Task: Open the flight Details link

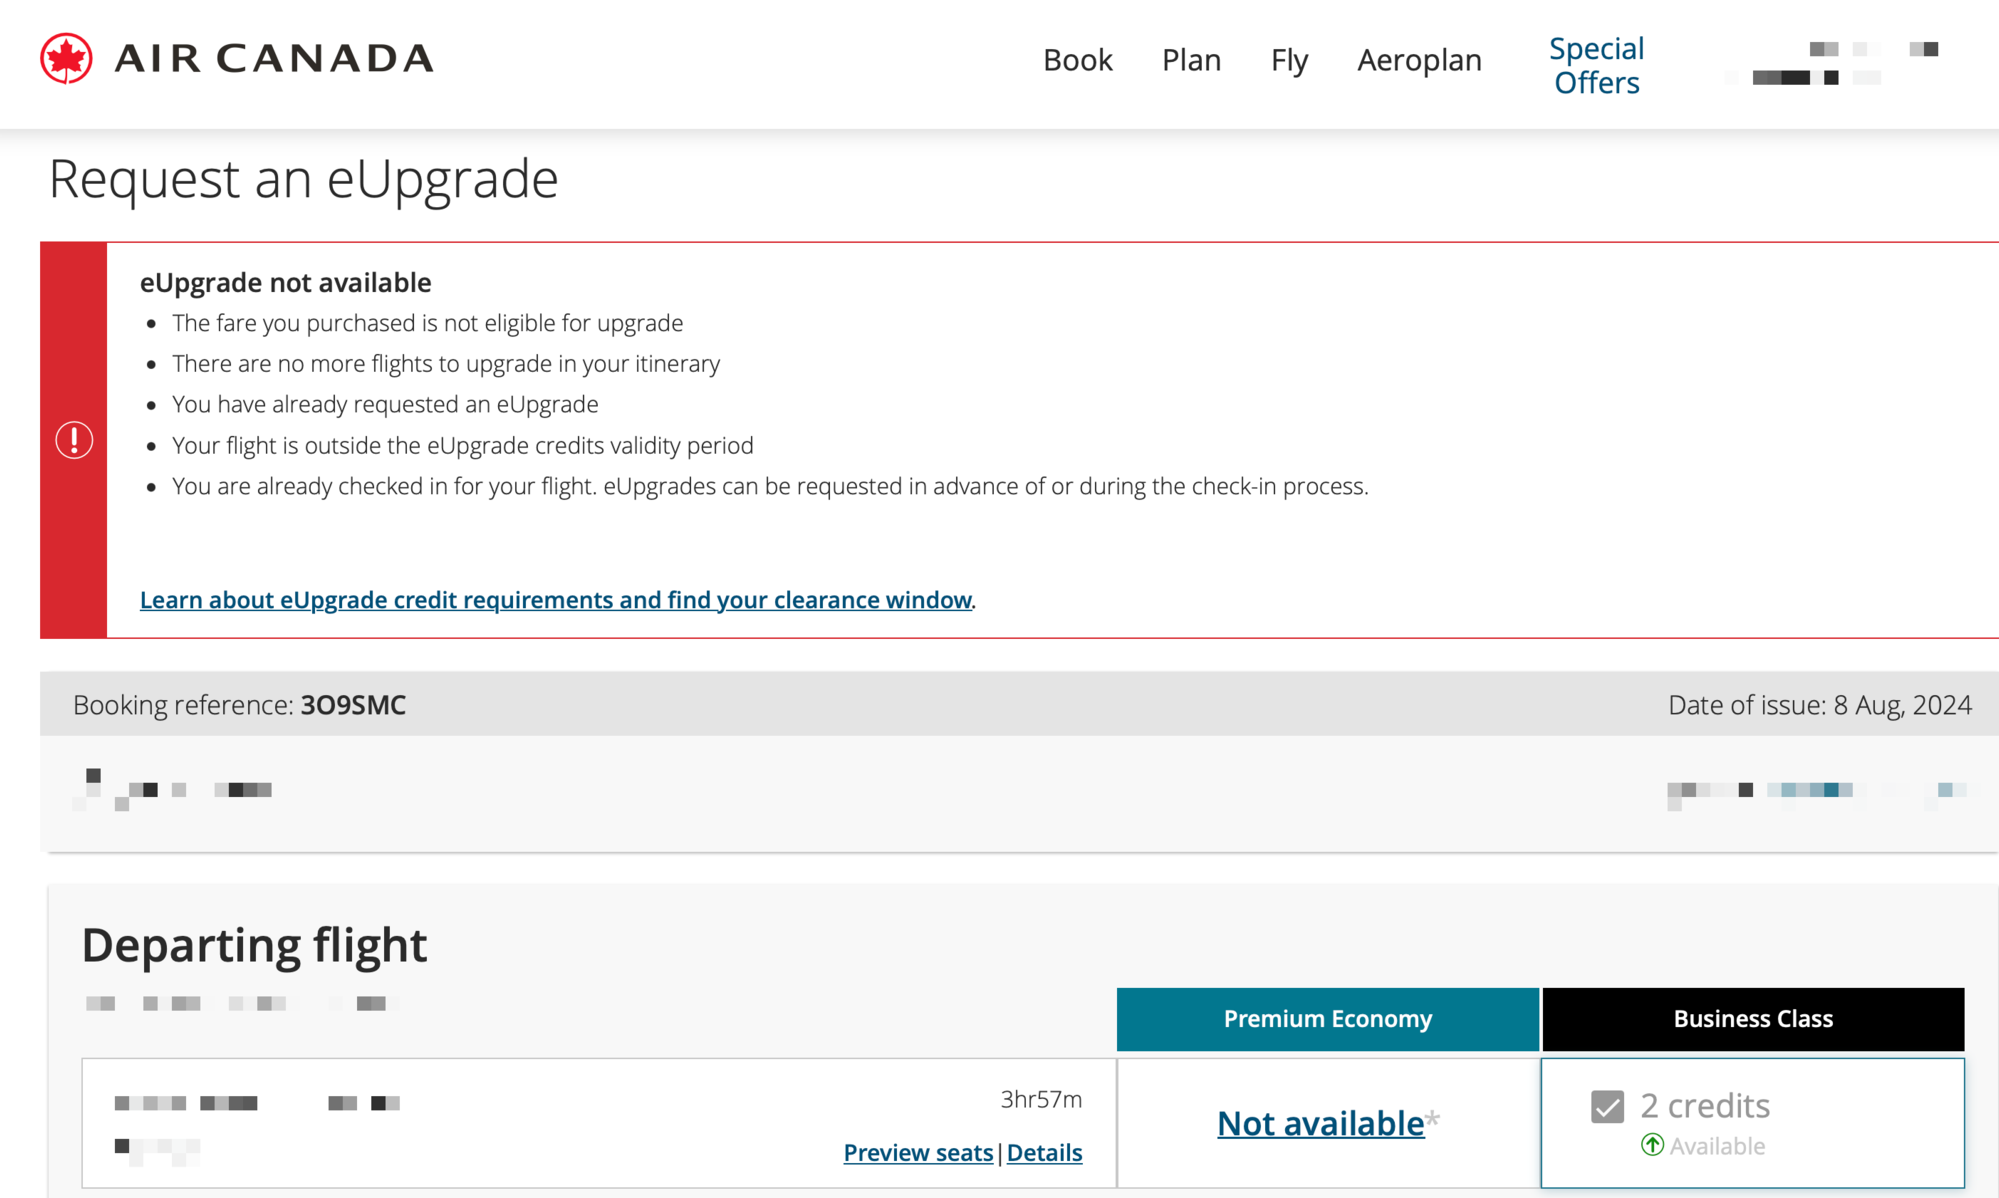Action: pyautogui.click(x=1044, y=1152)
